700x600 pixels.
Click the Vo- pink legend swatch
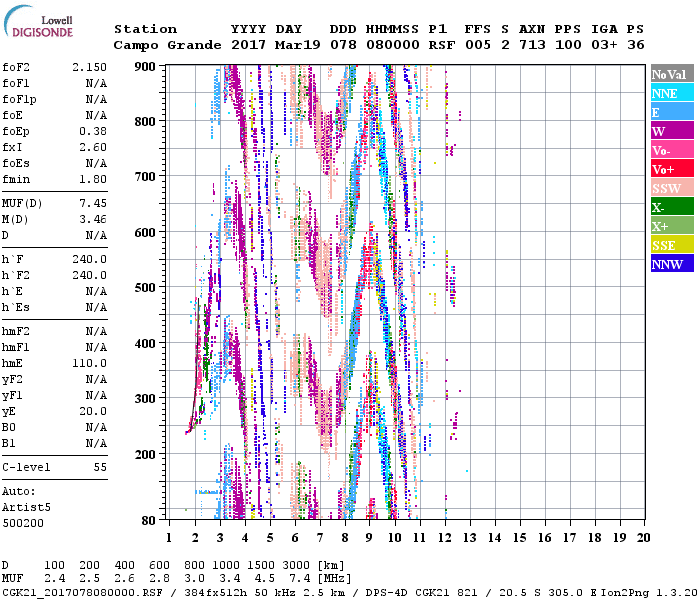(x=671, y=150)
